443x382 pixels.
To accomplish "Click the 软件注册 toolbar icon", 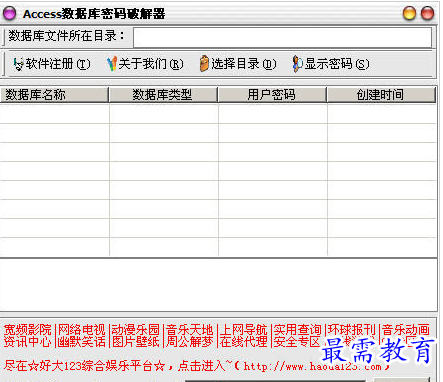I will click(x=18, y=64).
